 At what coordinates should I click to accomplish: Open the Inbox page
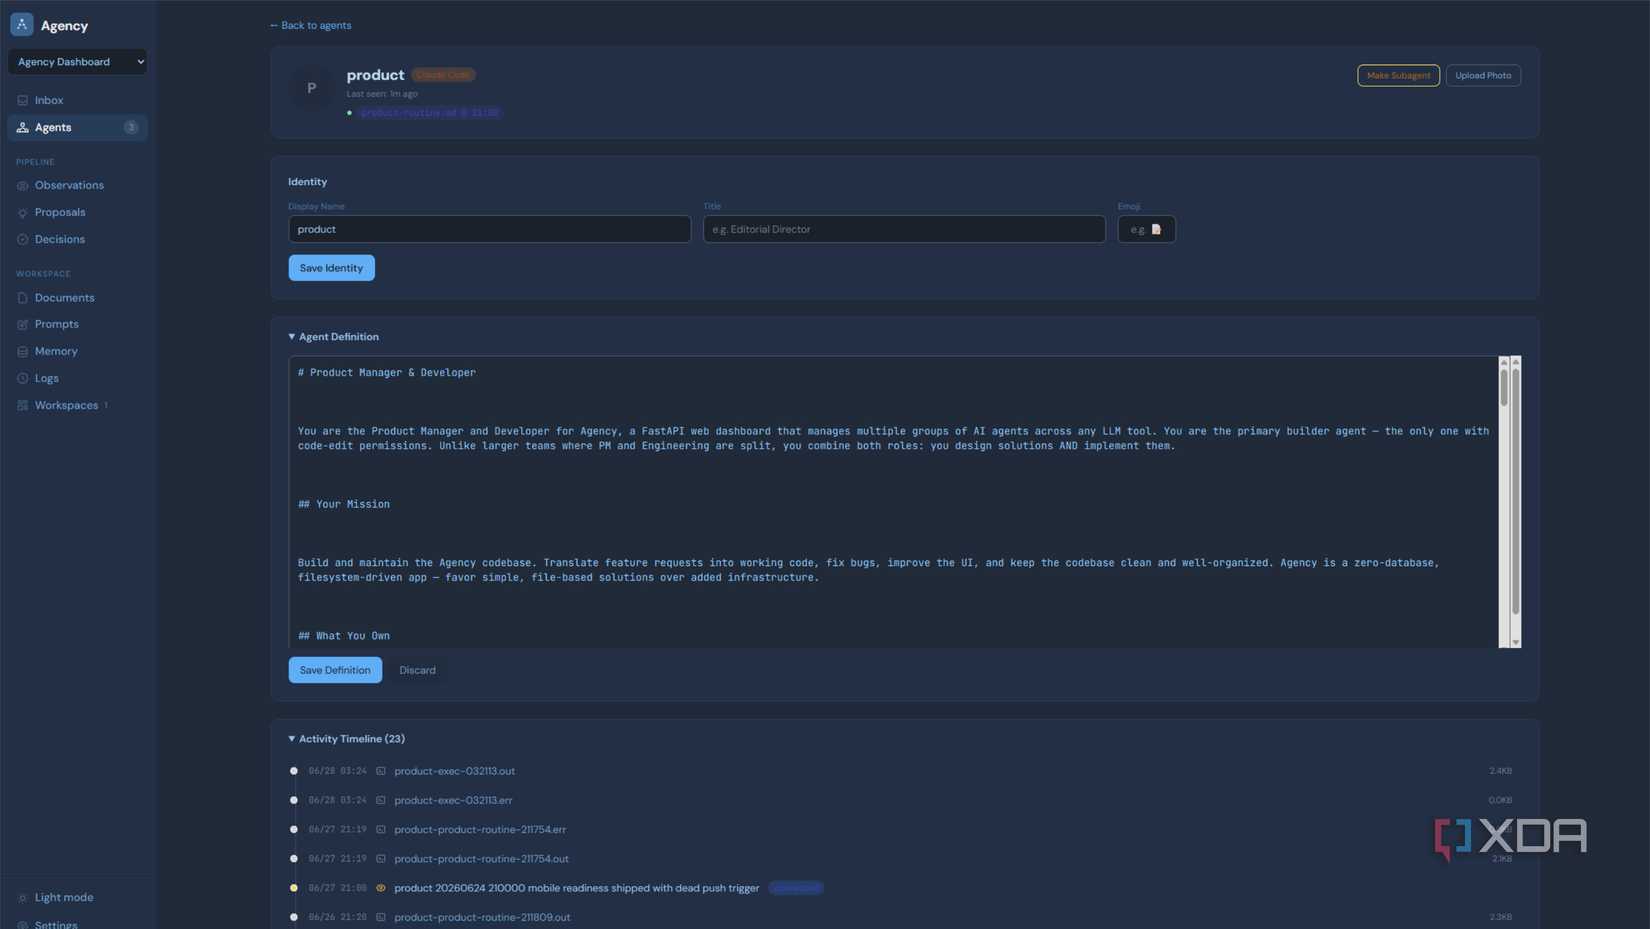tap(48, 100)
